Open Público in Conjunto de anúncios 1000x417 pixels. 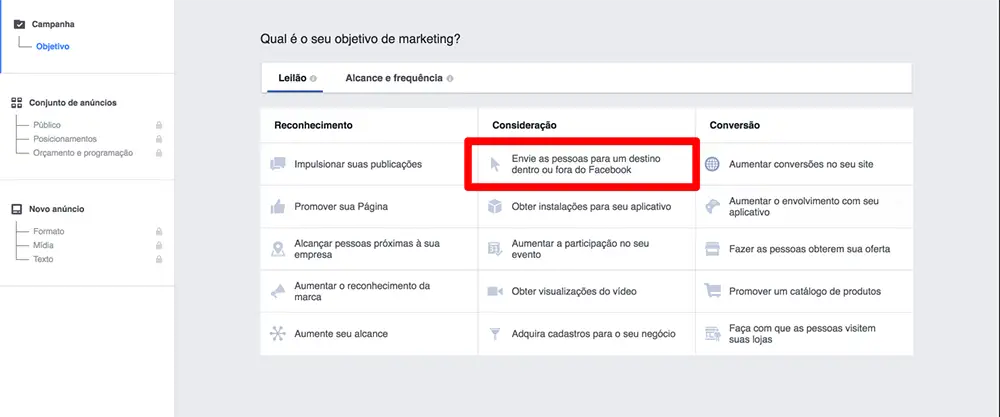click(47, 125)
